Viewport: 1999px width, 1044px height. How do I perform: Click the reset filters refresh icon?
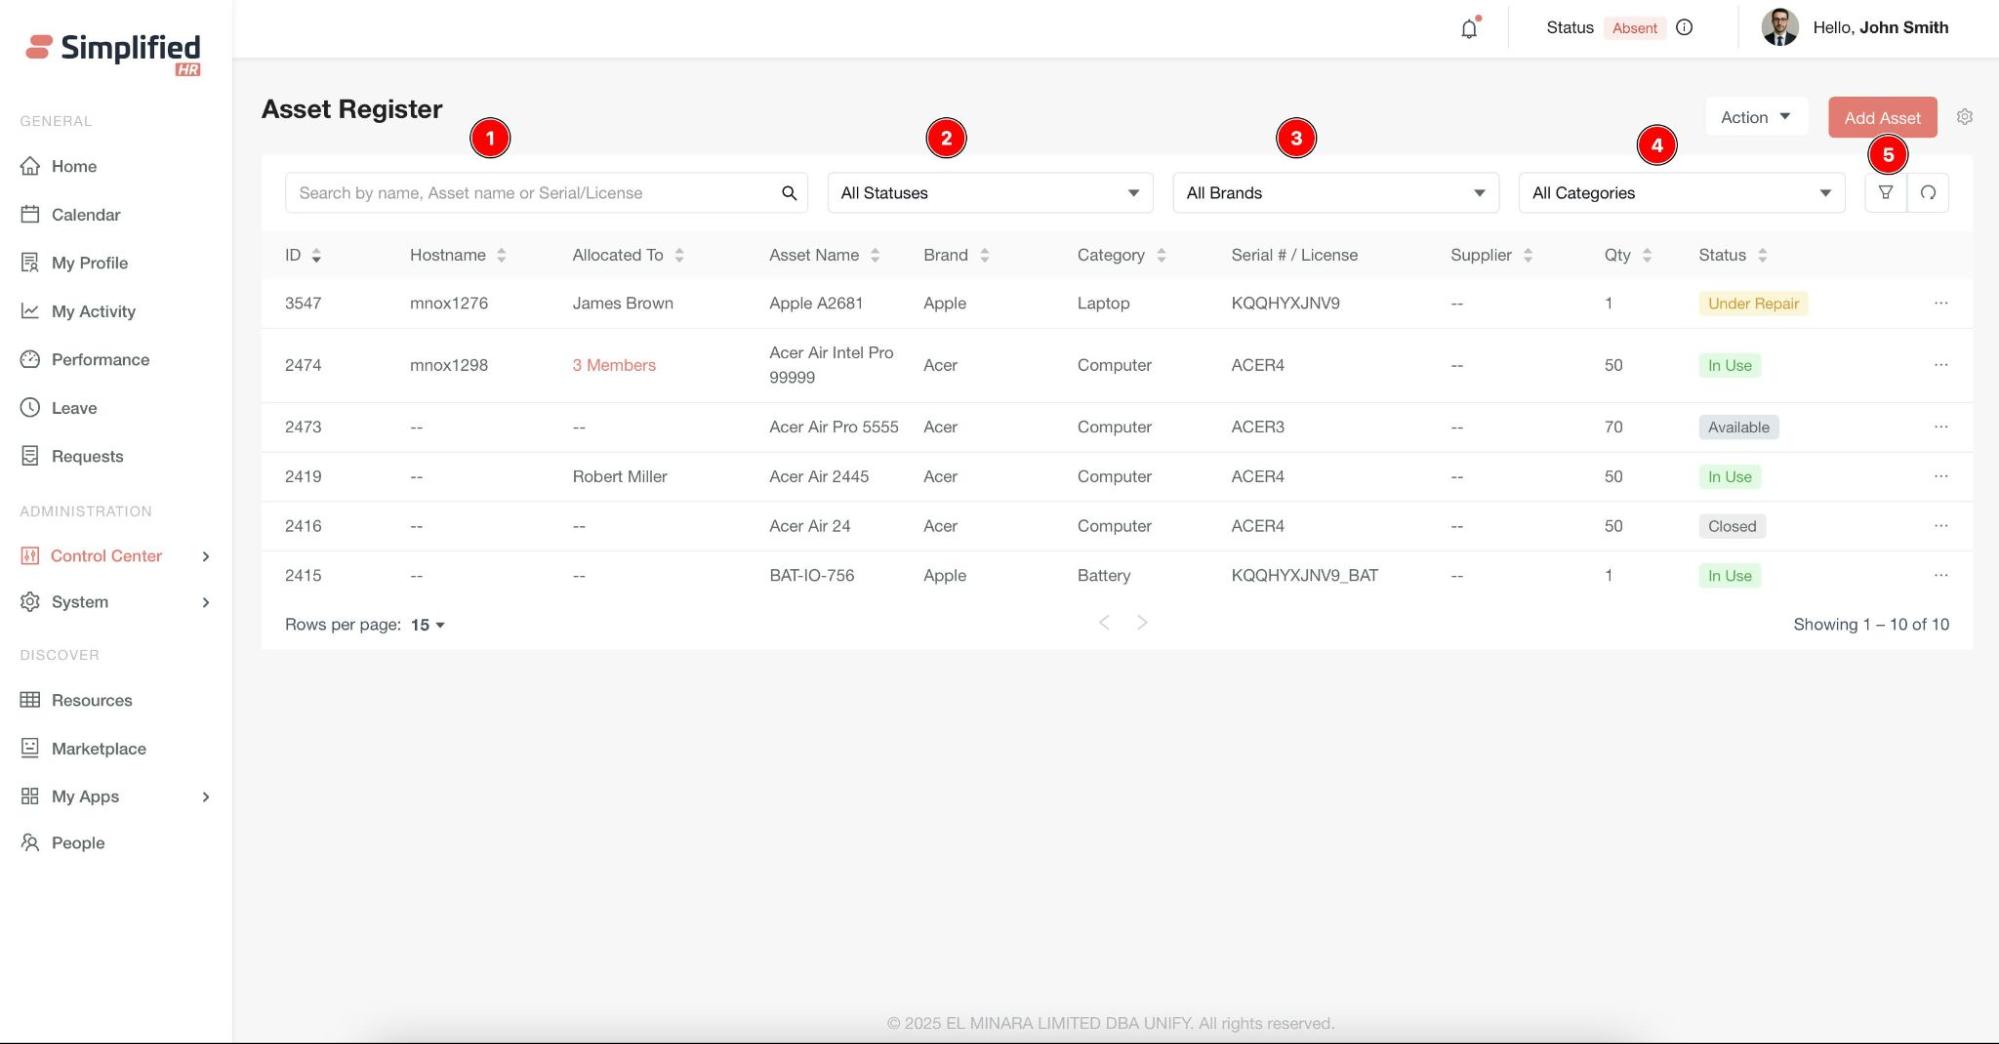coord(1928,193)
